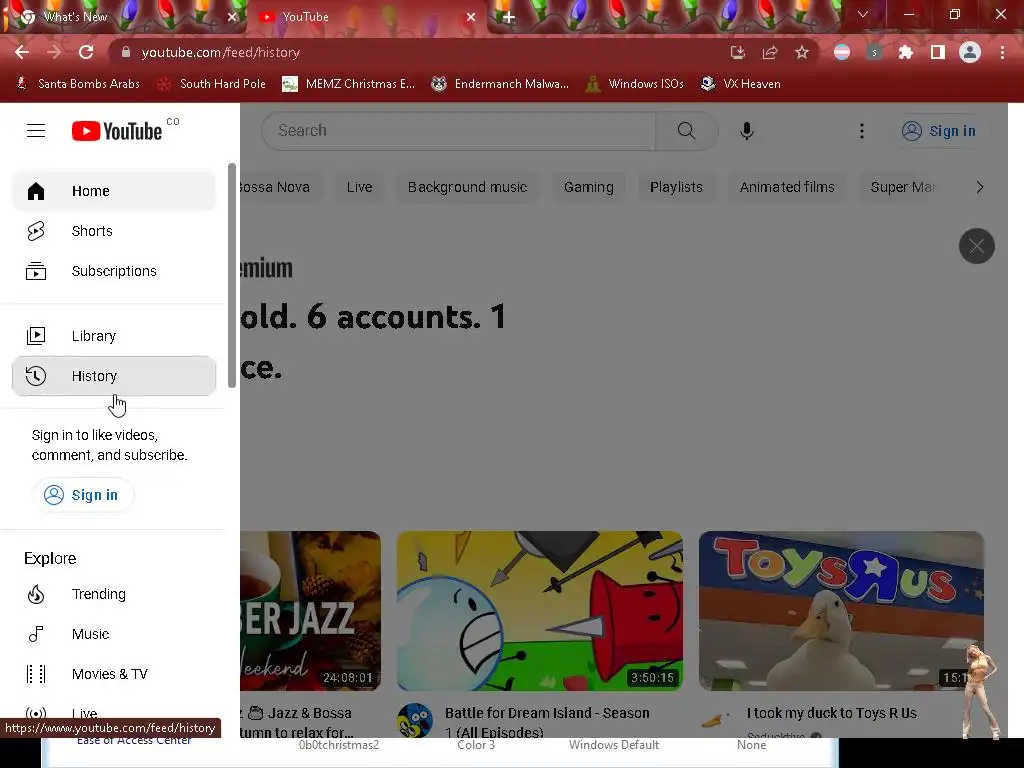This screenshot has height=768, width=1024.
Task: Open the Chrome three-dot menu
Action: click(x=1002, y=52)
